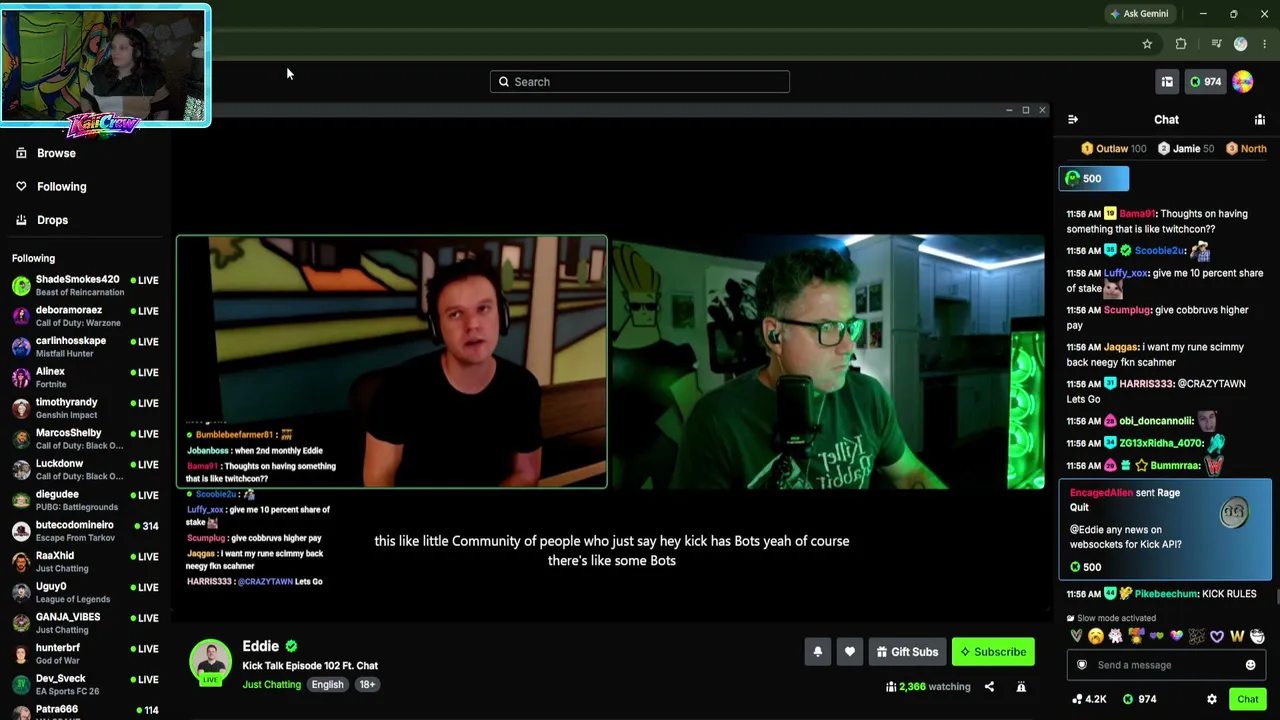Select the rainbow heart quick emote

click(1177, 636)
